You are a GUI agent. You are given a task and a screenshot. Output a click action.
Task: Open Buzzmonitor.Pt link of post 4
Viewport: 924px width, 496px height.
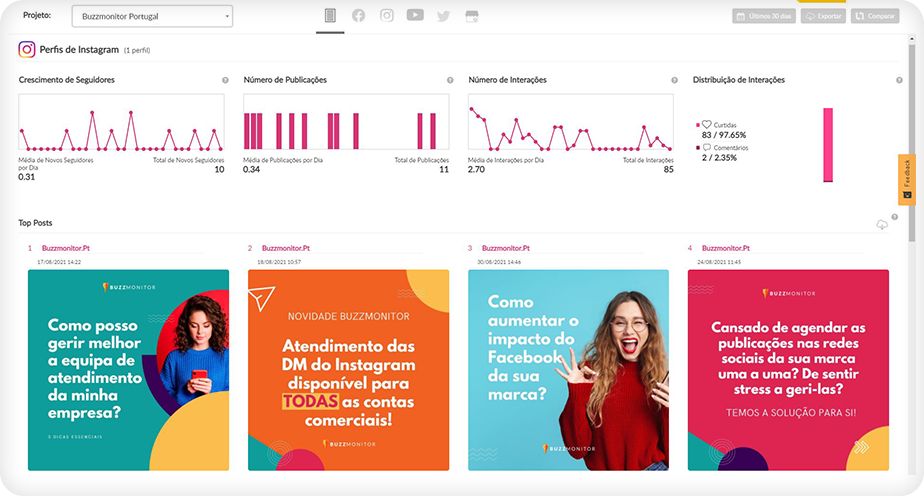coord(725,248)
